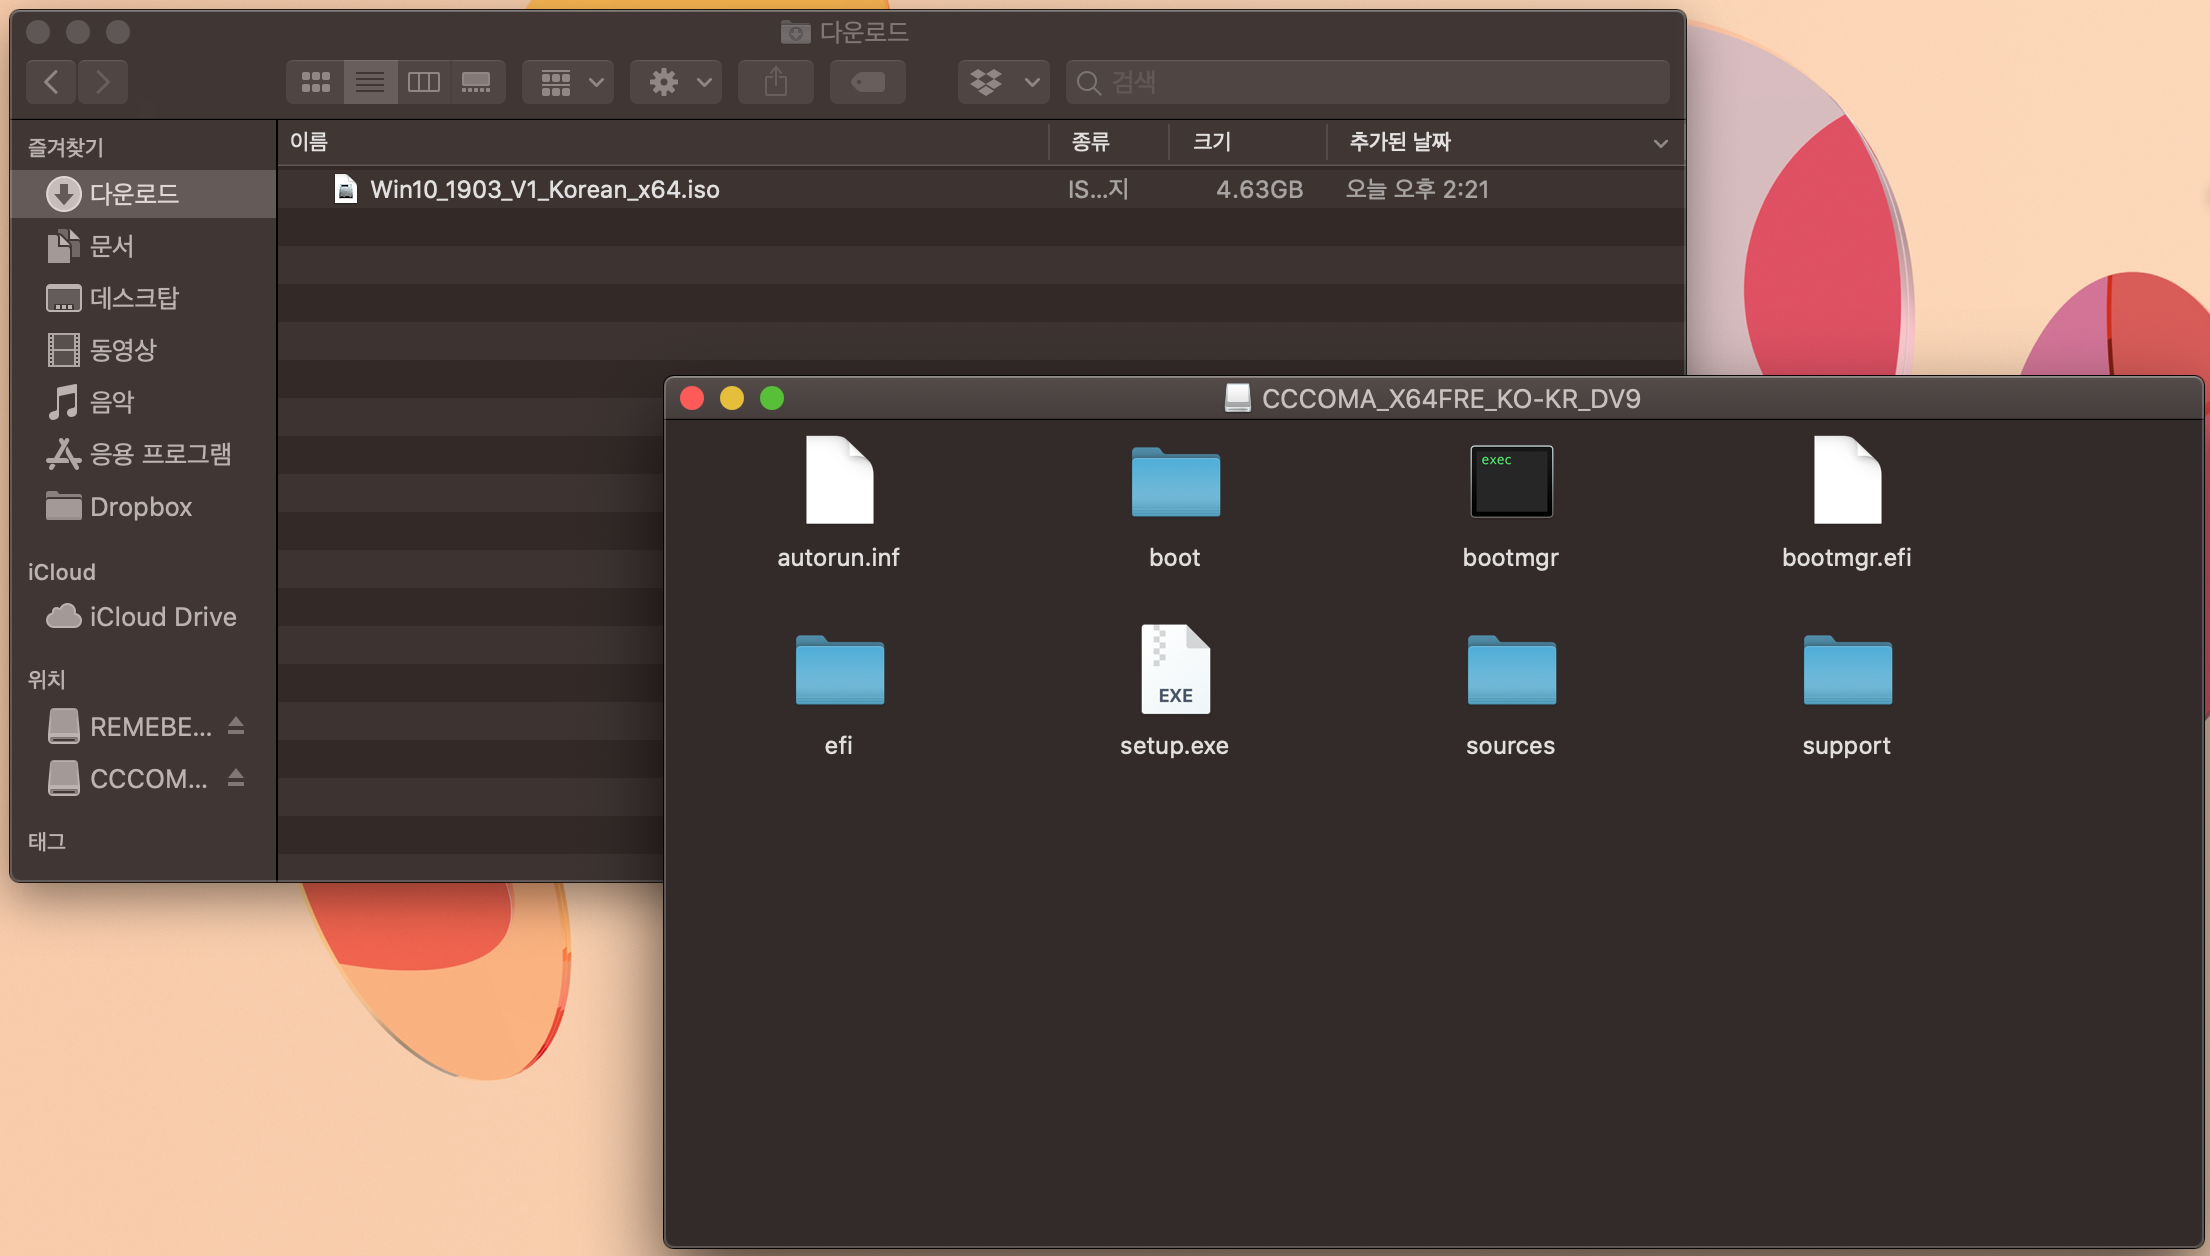Open 문서 in the sidebar
This screenshot has width=2210, height=1256.
tap(143, 246)
